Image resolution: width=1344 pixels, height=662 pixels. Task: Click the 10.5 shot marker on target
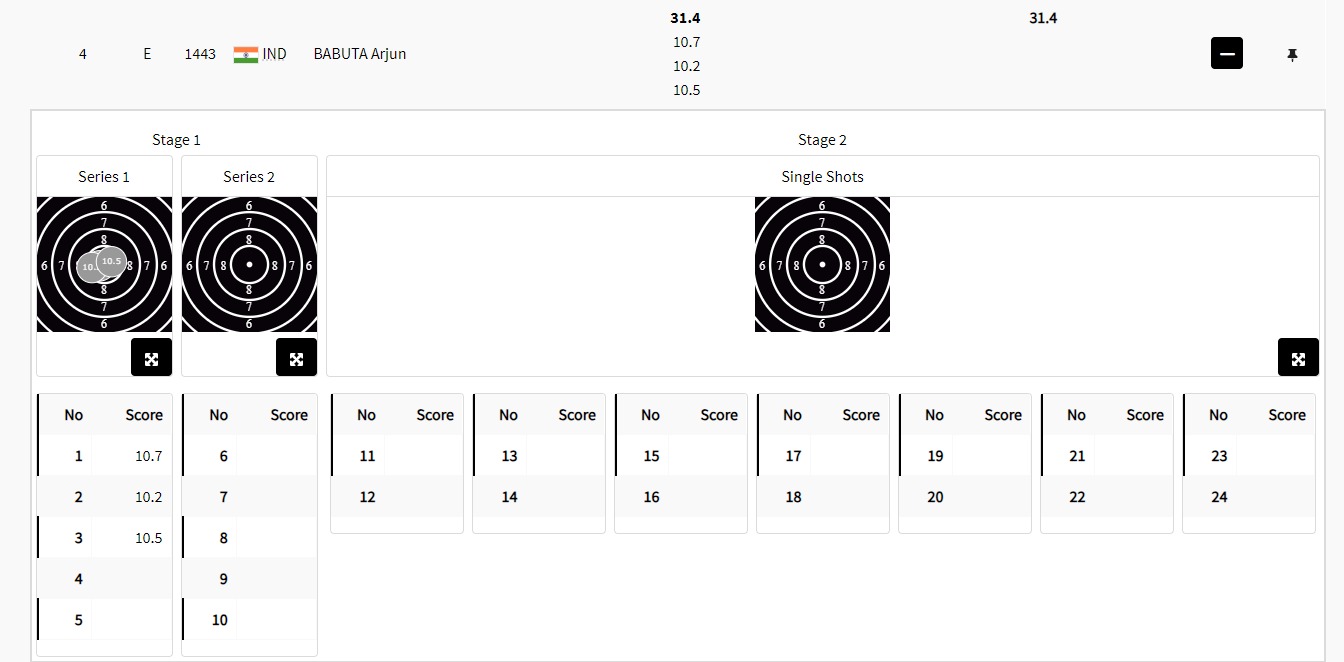click(112, 260)
